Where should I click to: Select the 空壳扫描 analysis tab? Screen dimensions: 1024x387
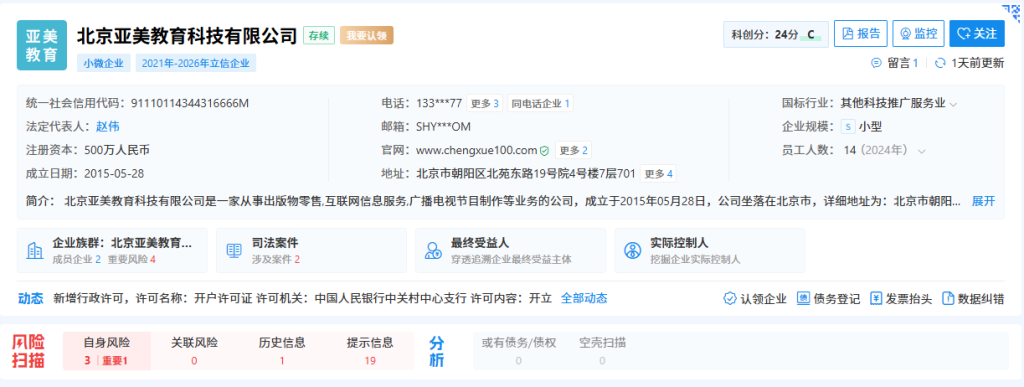click(602, 351)
